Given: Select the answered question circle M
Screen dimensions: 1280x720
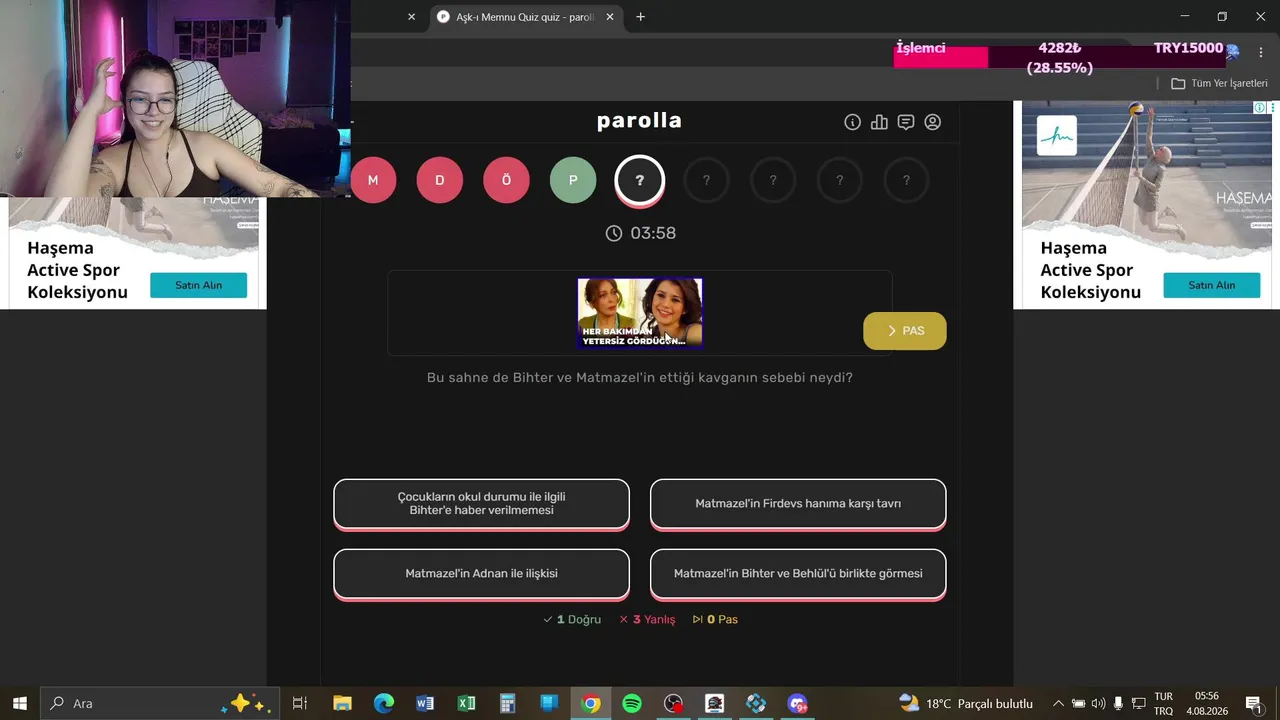Looking at the screenshot, I should [373, 180].
